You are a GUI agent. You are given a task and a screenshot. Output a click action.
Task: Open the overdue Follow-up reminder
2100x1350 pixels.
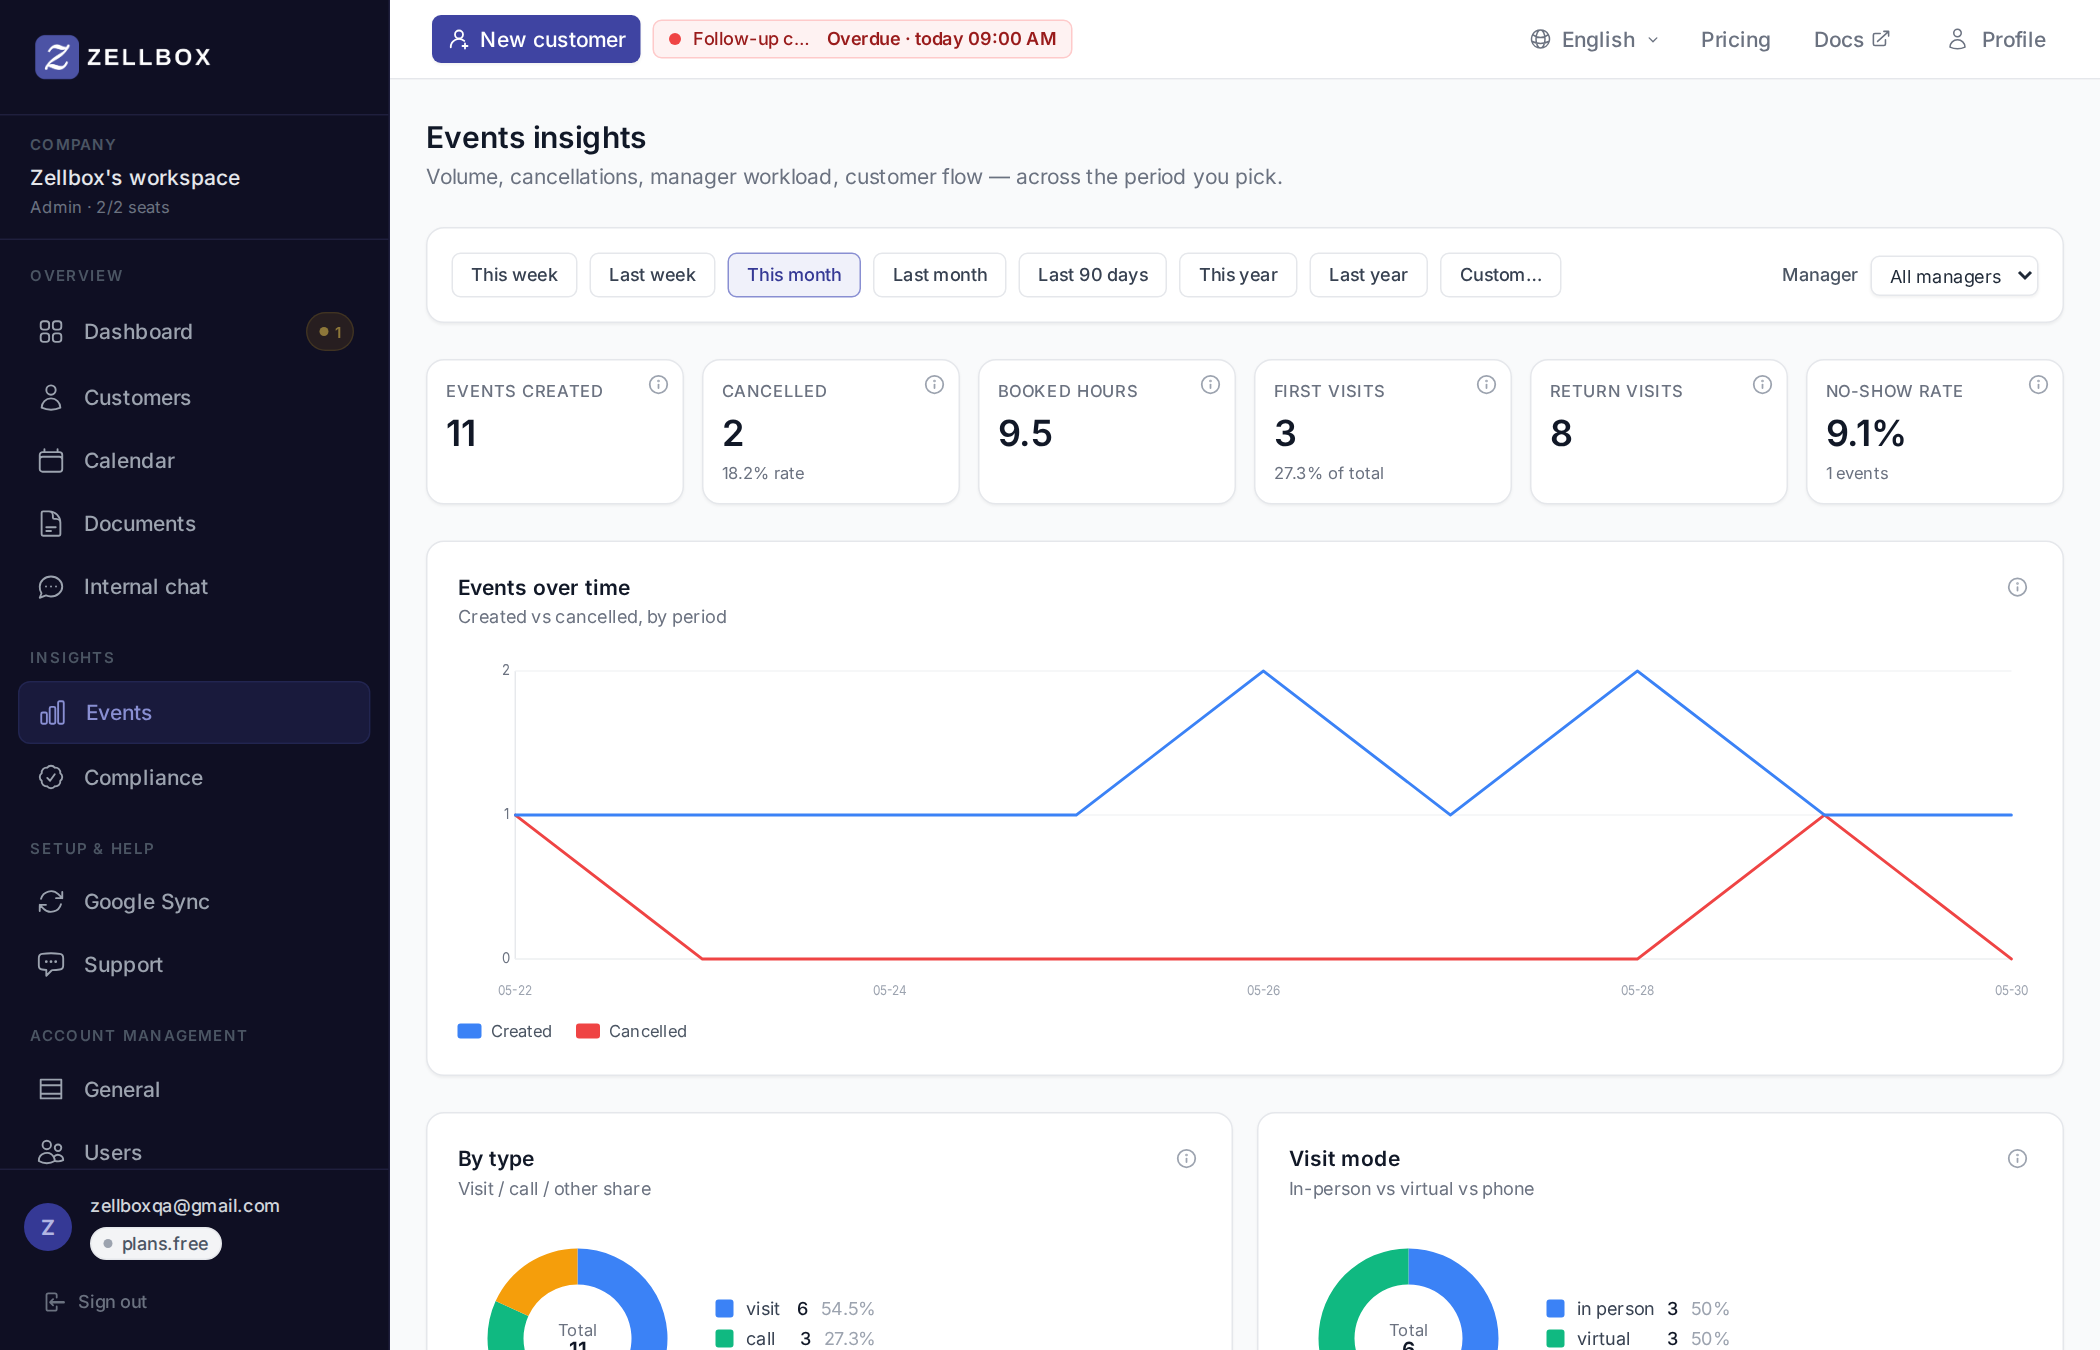point(862,39)
